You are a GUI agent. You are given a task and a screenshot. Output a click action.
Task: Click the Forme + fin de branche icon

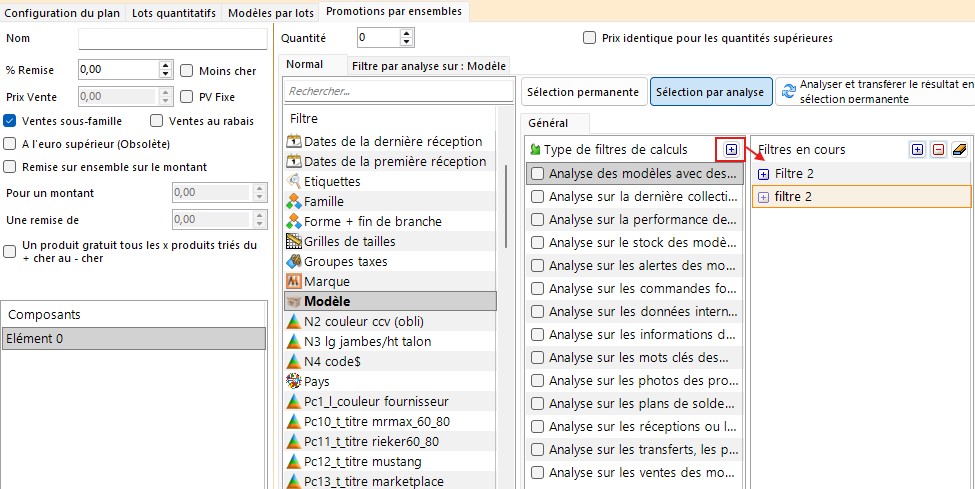[x=293, y=221]
